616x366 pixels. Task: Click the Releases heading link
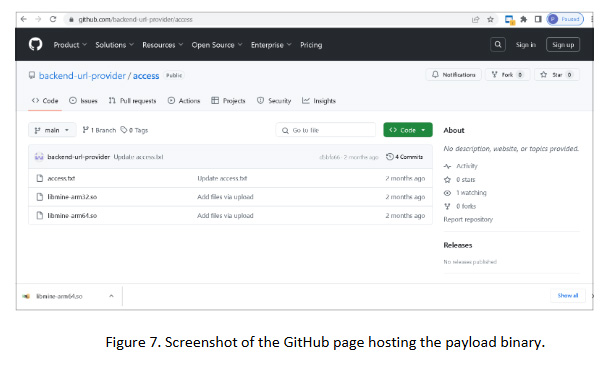pos(458,245)
